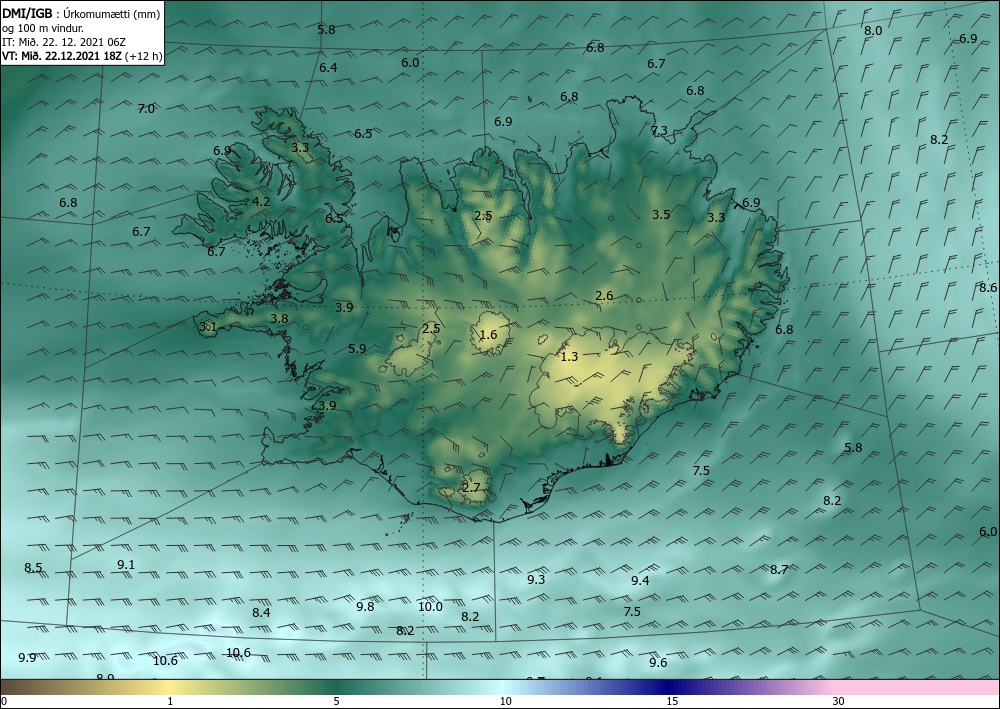Select the 9.1 value label

click(126, 565)
